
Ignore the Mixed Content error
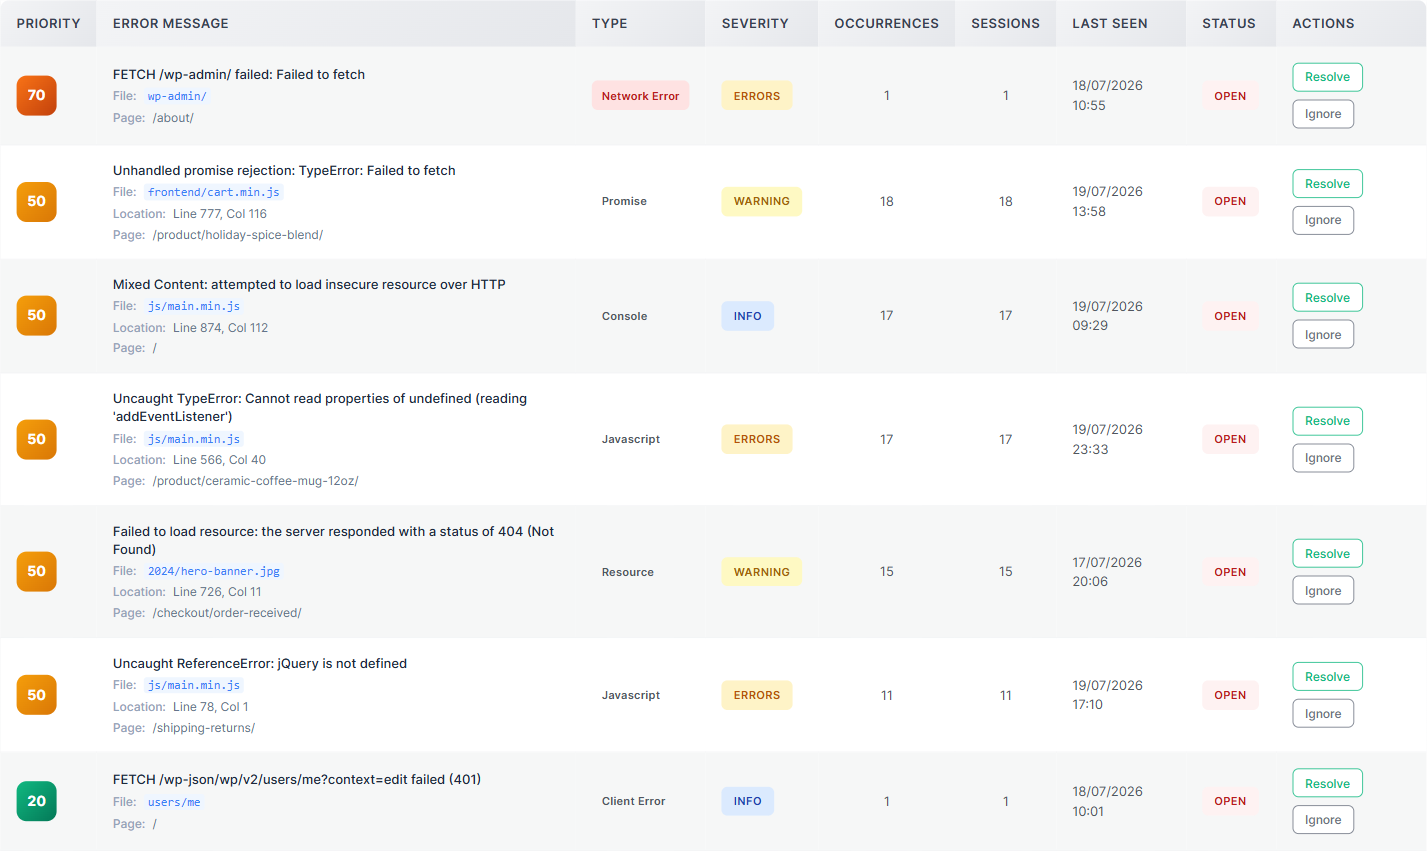pos(1323,335)
